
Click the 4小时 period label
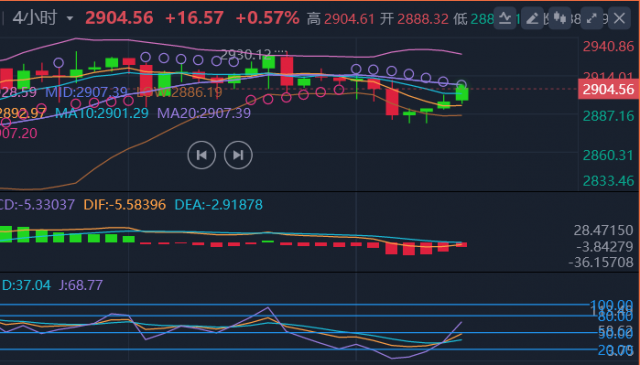35,18
